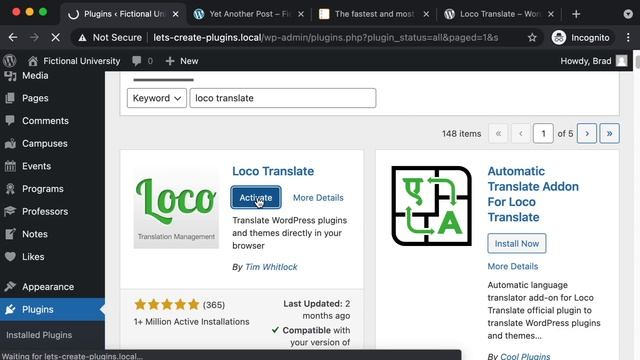Open Likes heart icon in sidebar
The image size is (640, 360).
(x=10, y=257)
